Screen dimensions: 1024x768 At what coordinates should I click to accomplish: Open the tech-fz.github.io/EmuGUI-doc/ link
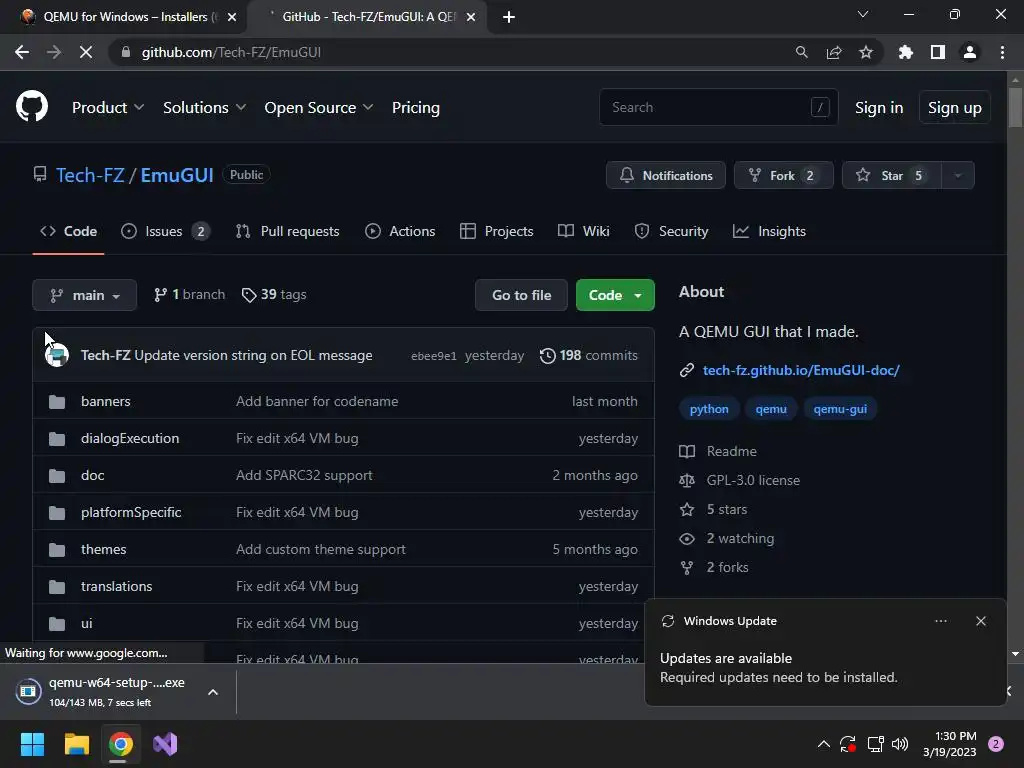click(801, 370)
